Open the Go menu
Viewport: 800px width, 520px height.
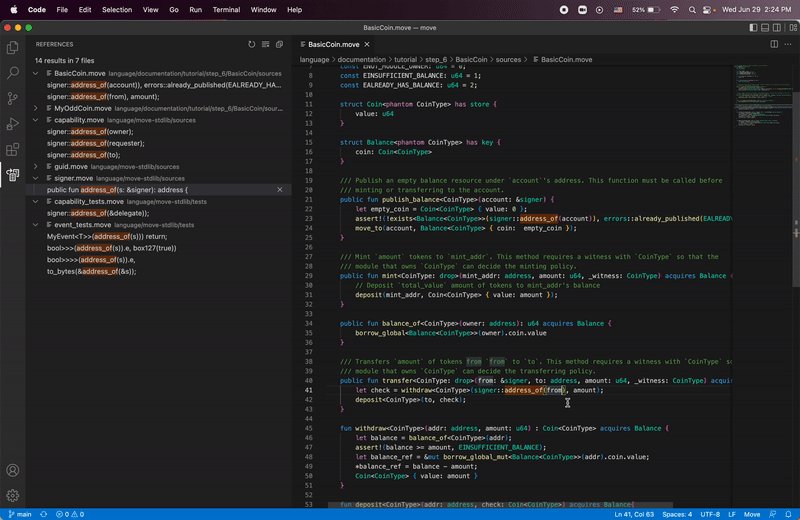(174, 10)
